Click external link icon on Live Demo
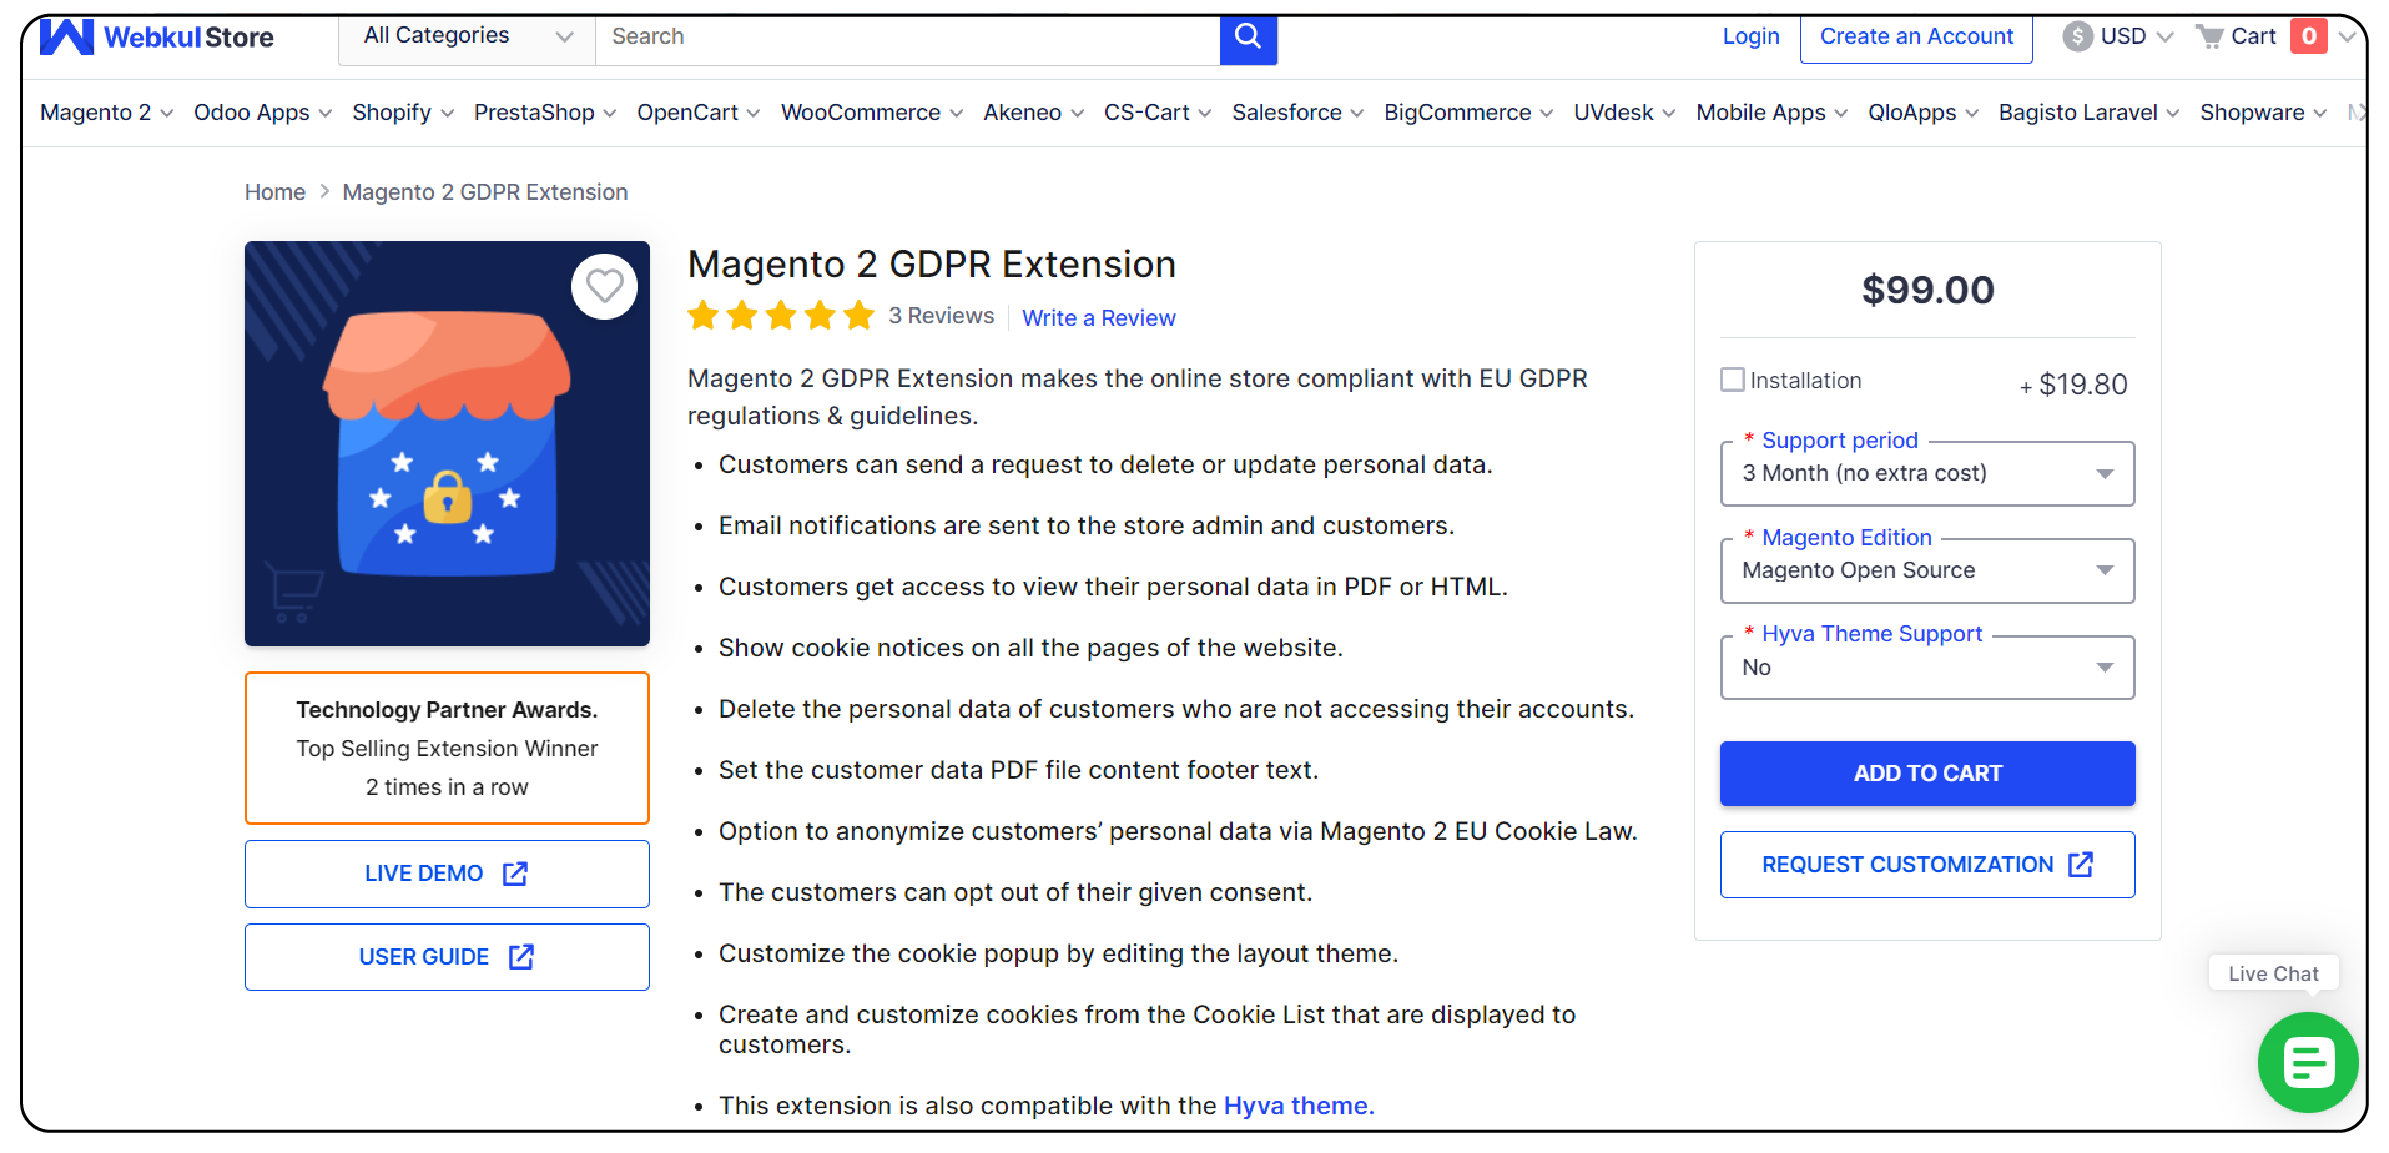 (x=515, y=873)
